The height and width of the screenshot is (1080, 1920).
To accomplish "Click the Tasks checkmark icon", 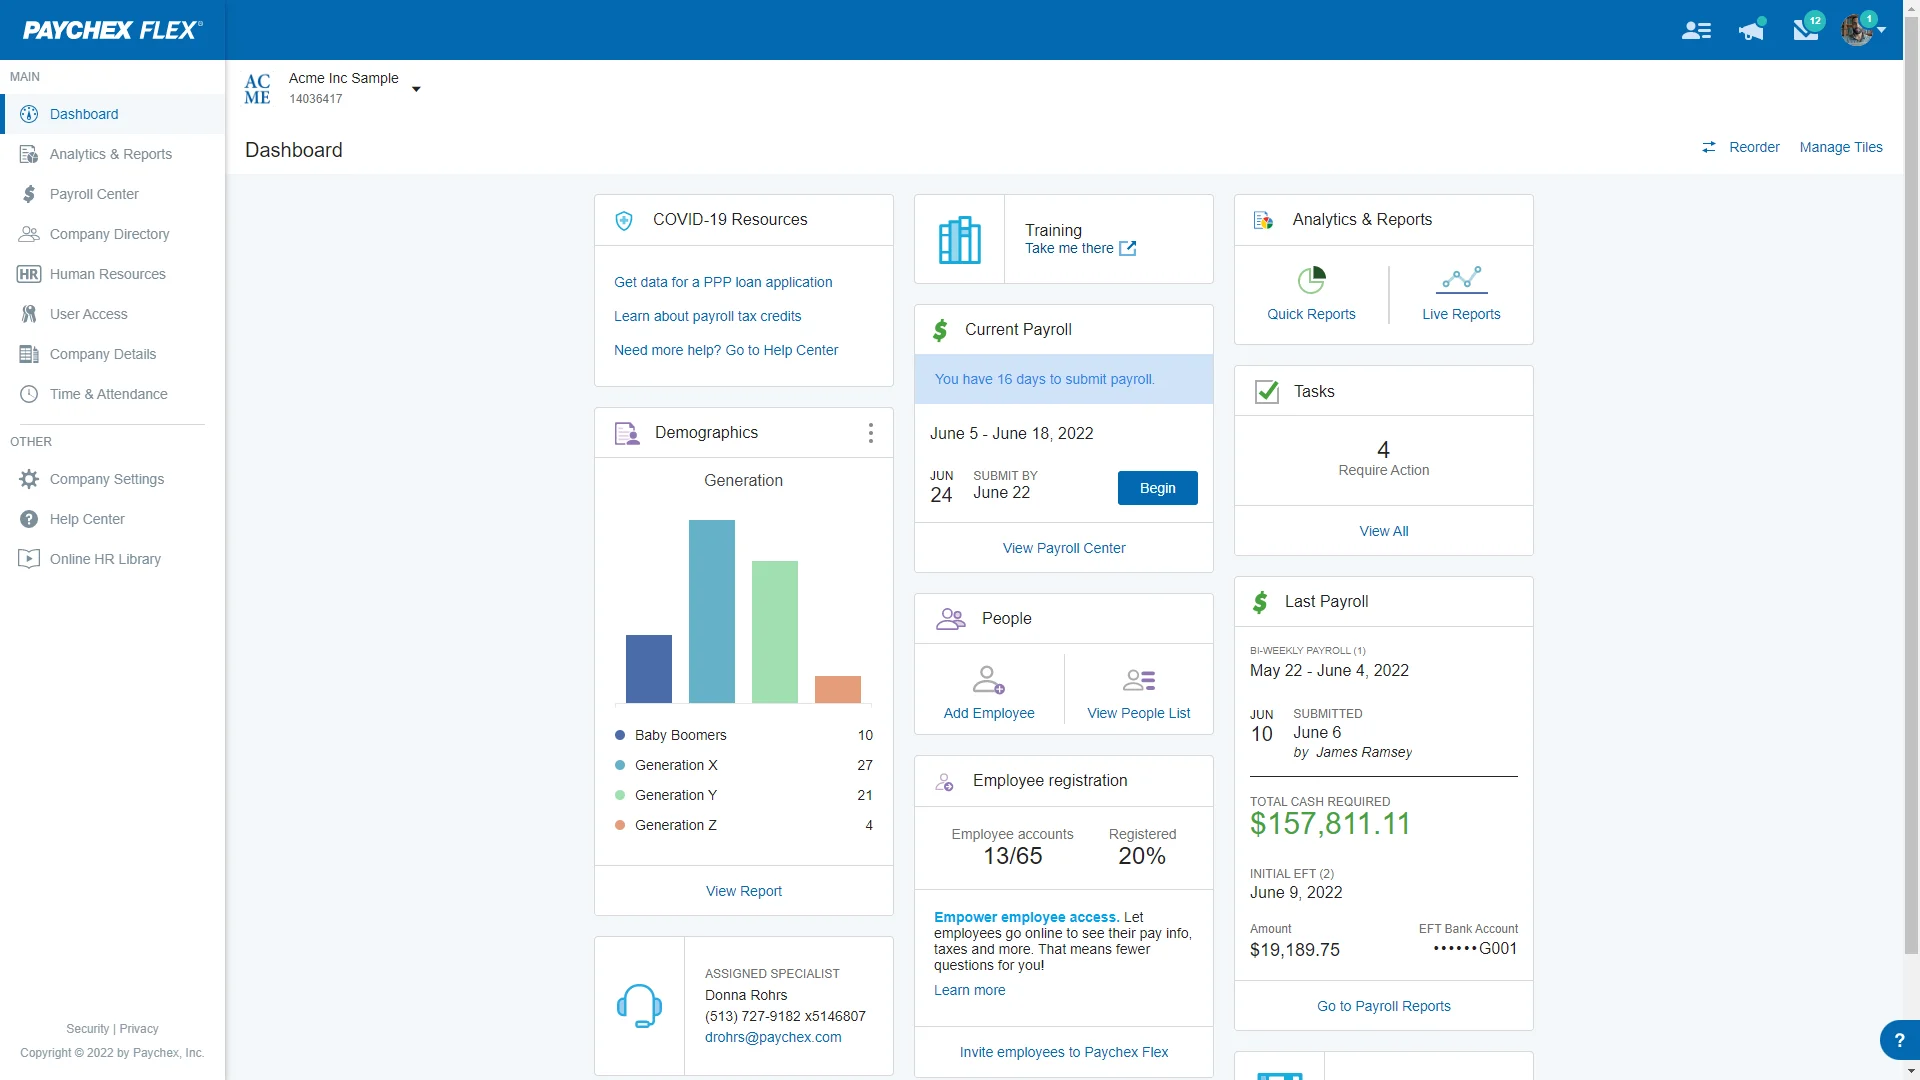I will pyautogui.click(x=1267, y=392).
